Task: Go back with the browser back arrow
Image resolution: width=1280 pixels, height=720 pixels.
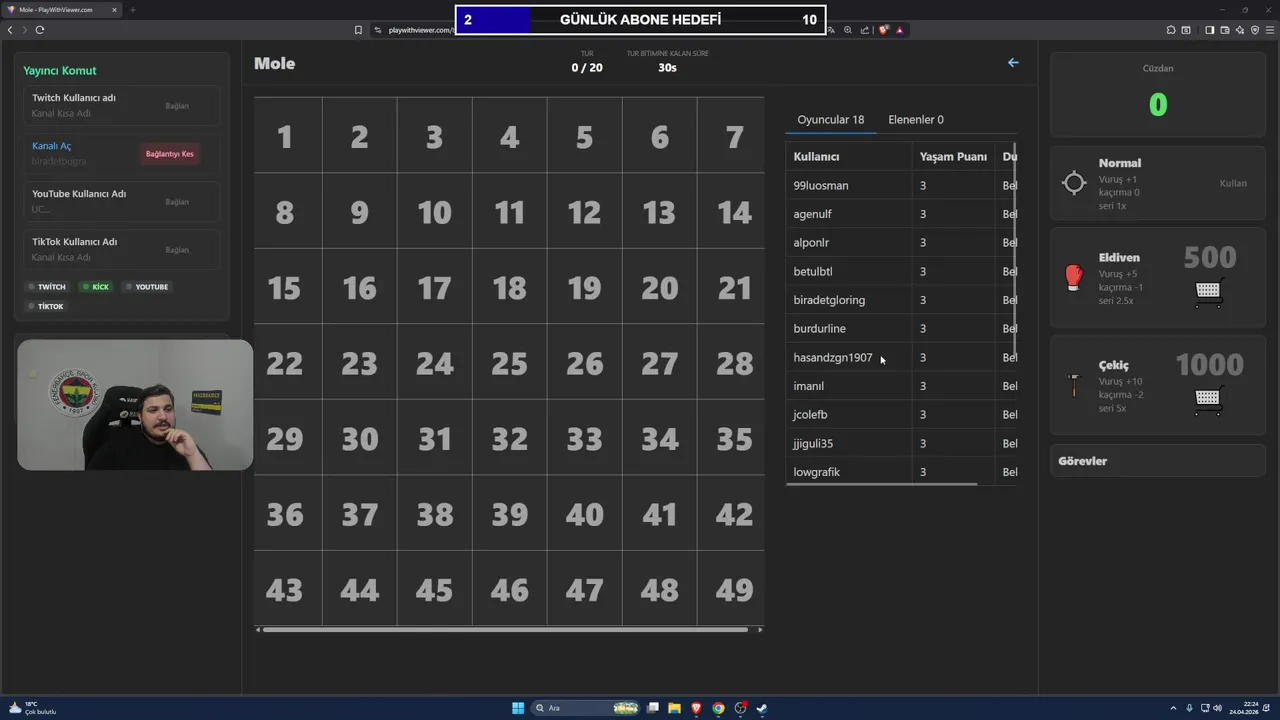Action: pos(10,30)
